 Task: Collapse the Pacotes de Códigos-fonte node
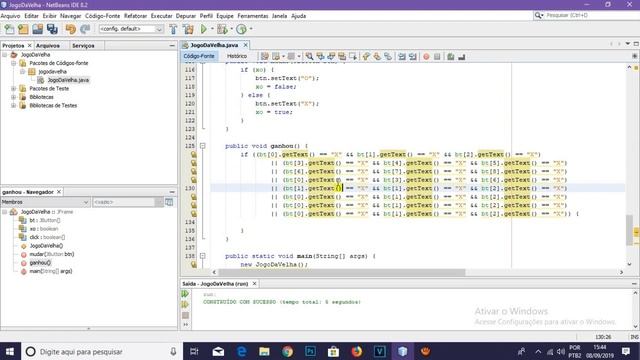coord(13,63)
